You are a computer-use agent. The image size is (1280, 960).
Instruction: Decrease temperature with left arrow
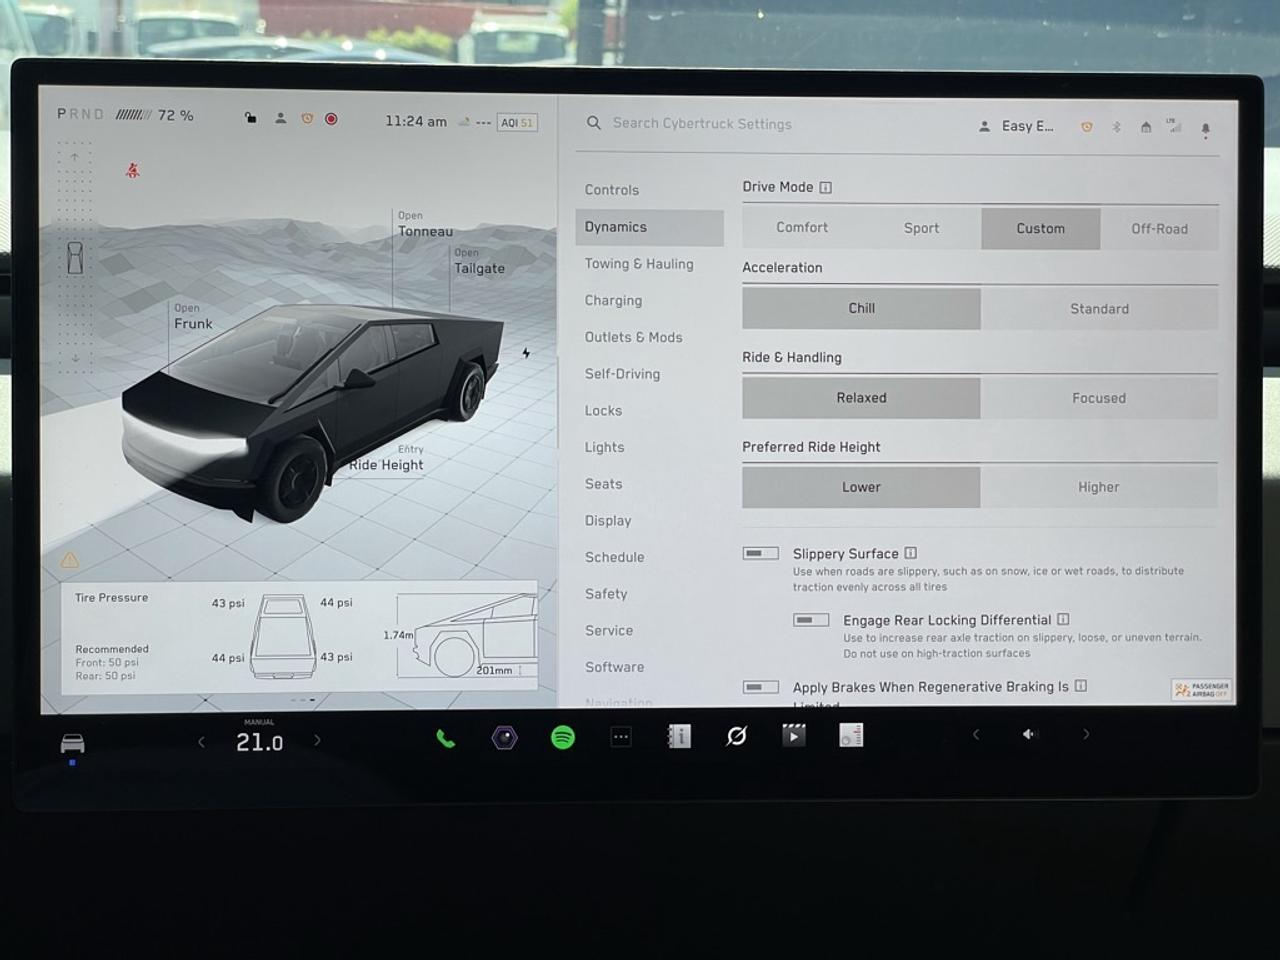coord(202,741)
